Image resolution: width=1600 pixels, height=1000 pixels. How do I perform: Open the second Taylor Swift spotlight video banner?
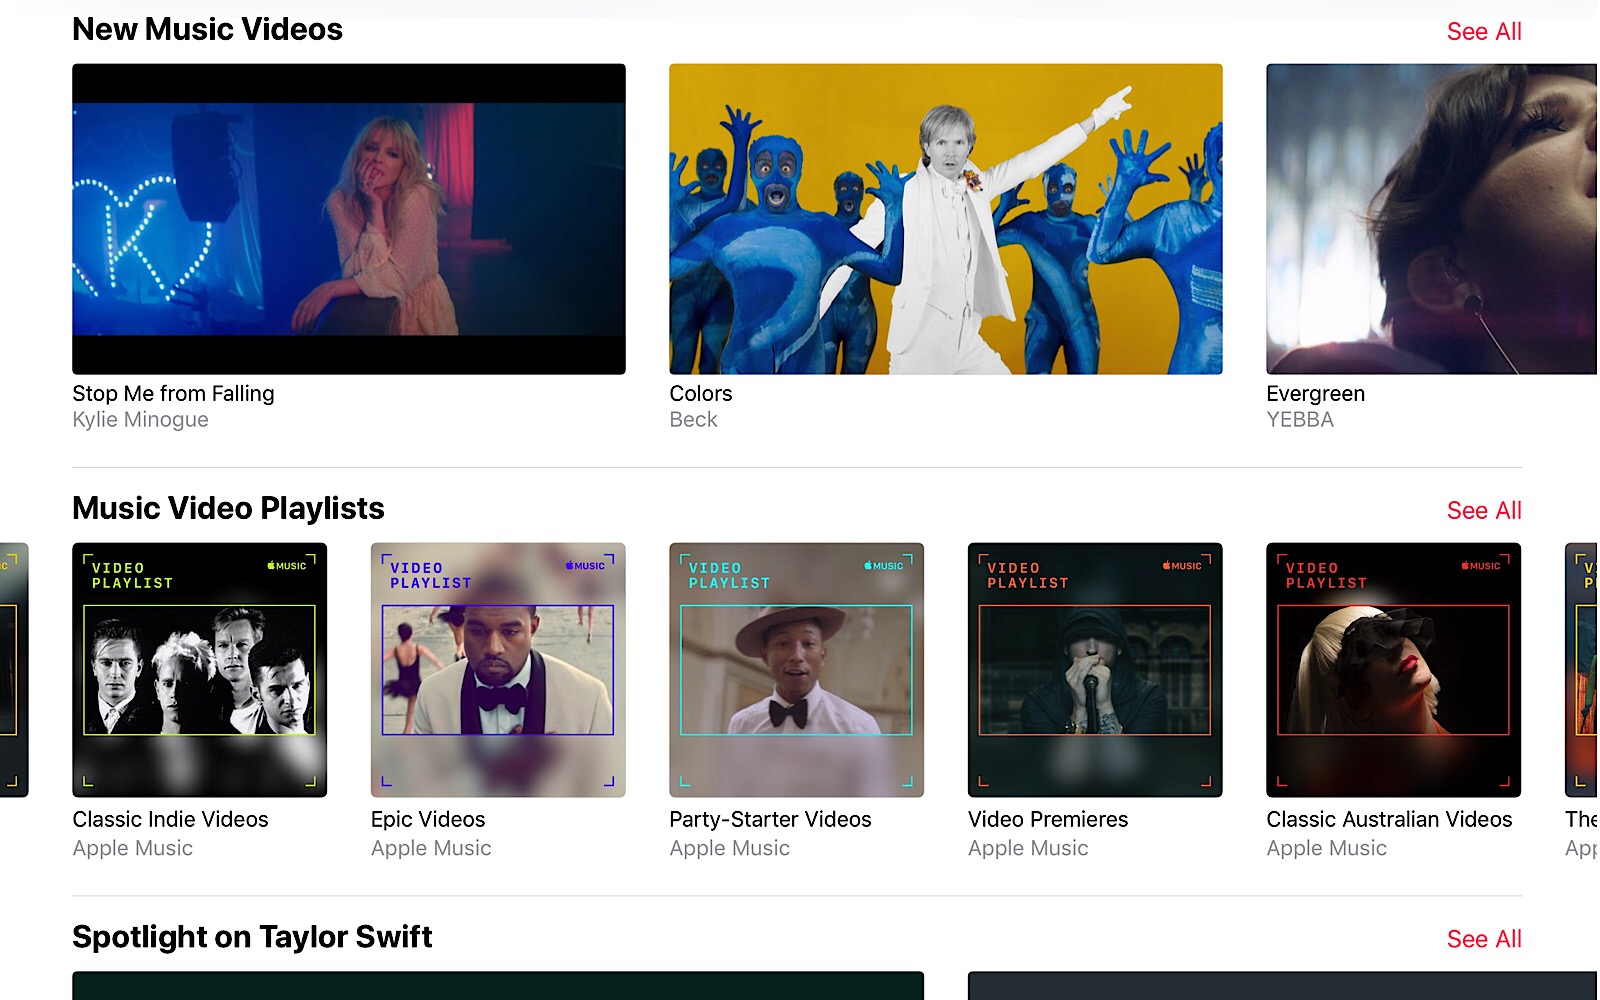pyautogui.click(x=1284, y=986)
